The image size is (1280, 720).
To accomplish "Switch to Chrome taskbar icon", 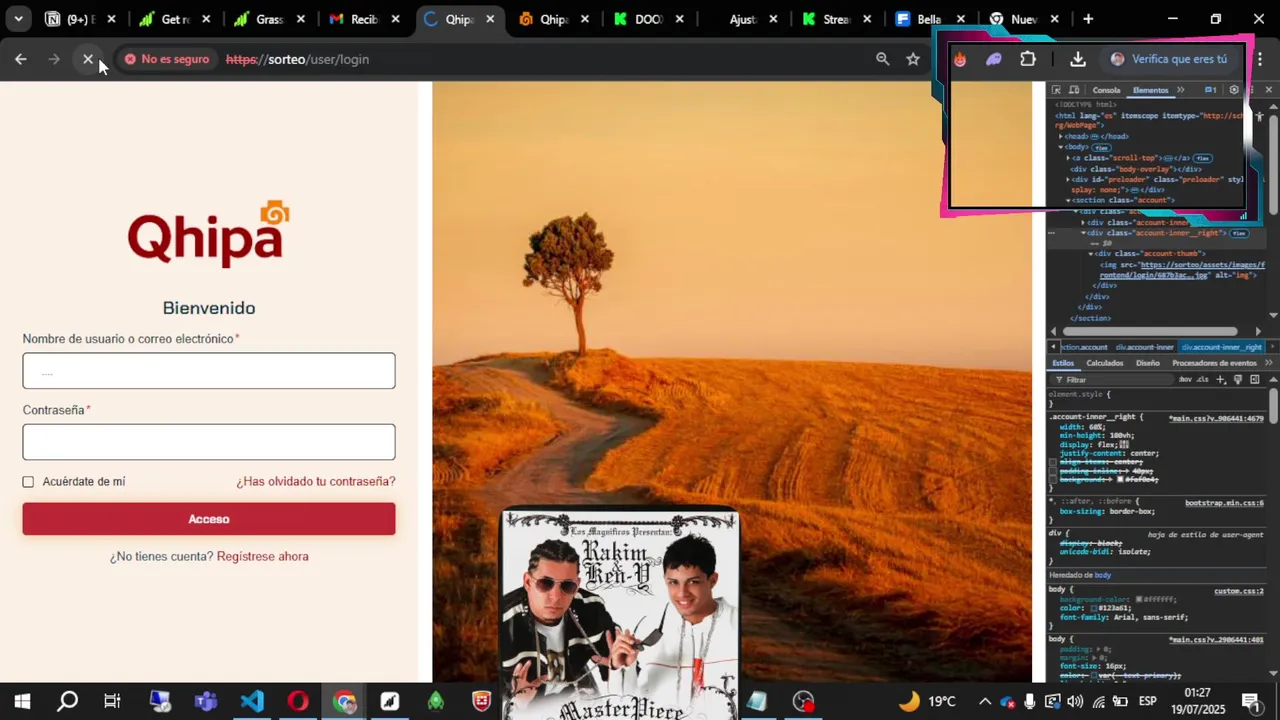I will (344, 701).
